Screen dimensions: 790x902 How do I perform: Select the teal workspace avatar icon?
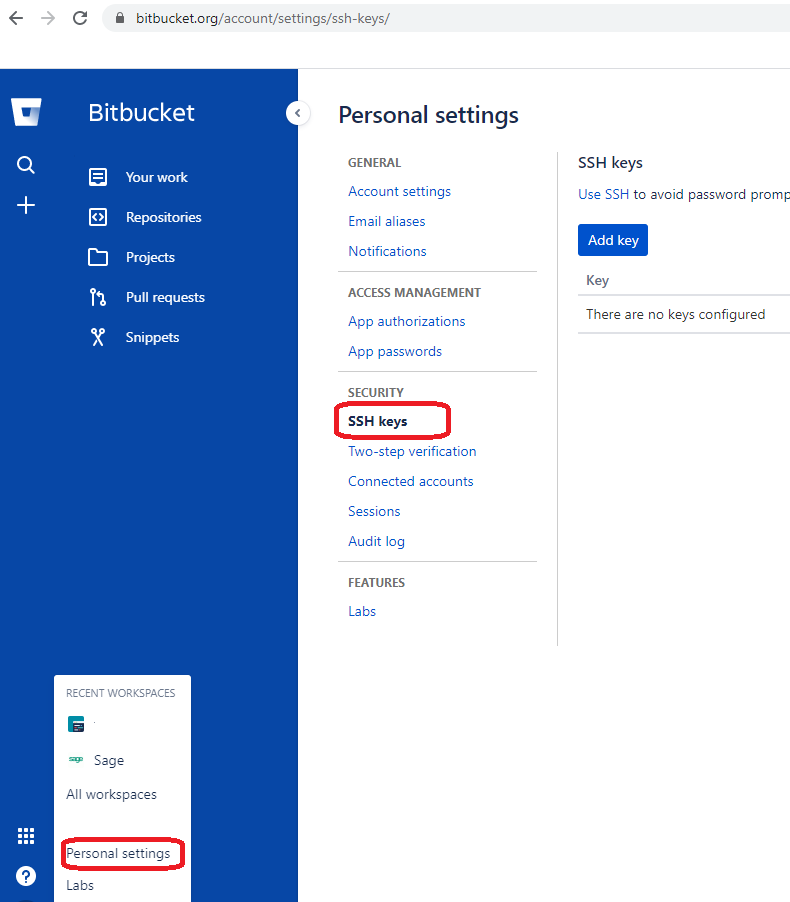(76, 724)
